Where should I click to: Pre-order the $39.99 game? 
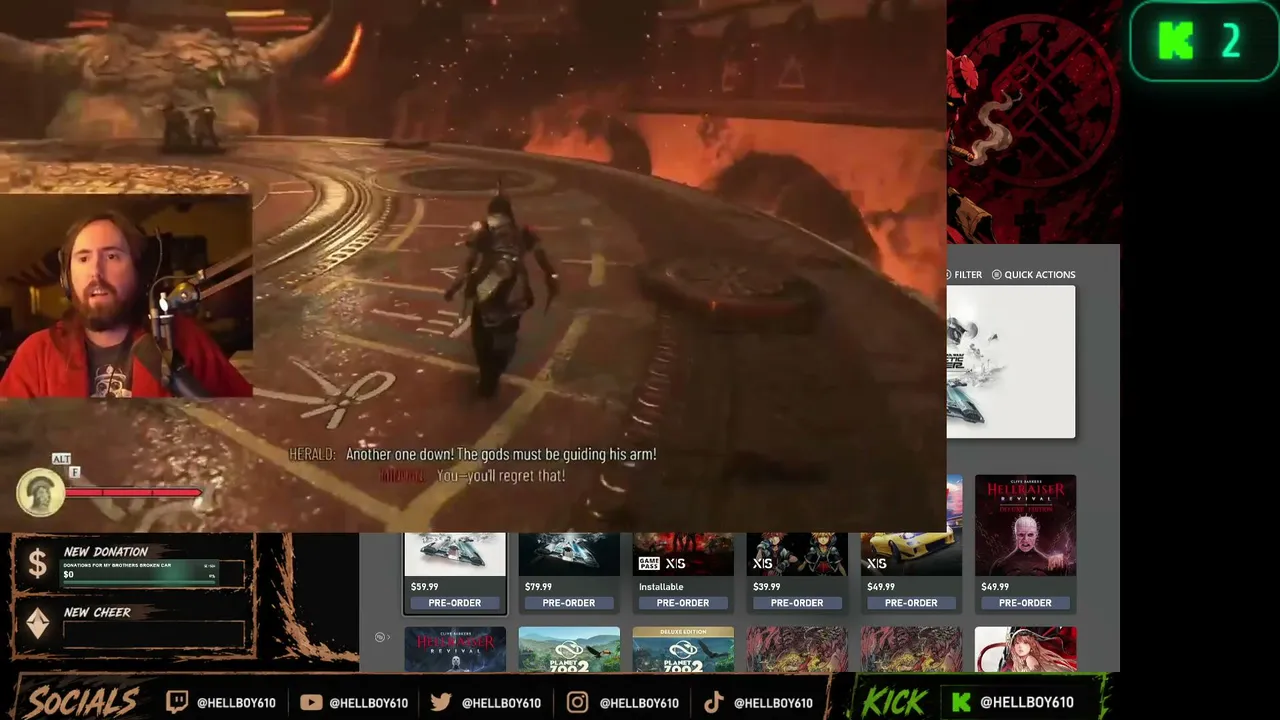point(797,603)
